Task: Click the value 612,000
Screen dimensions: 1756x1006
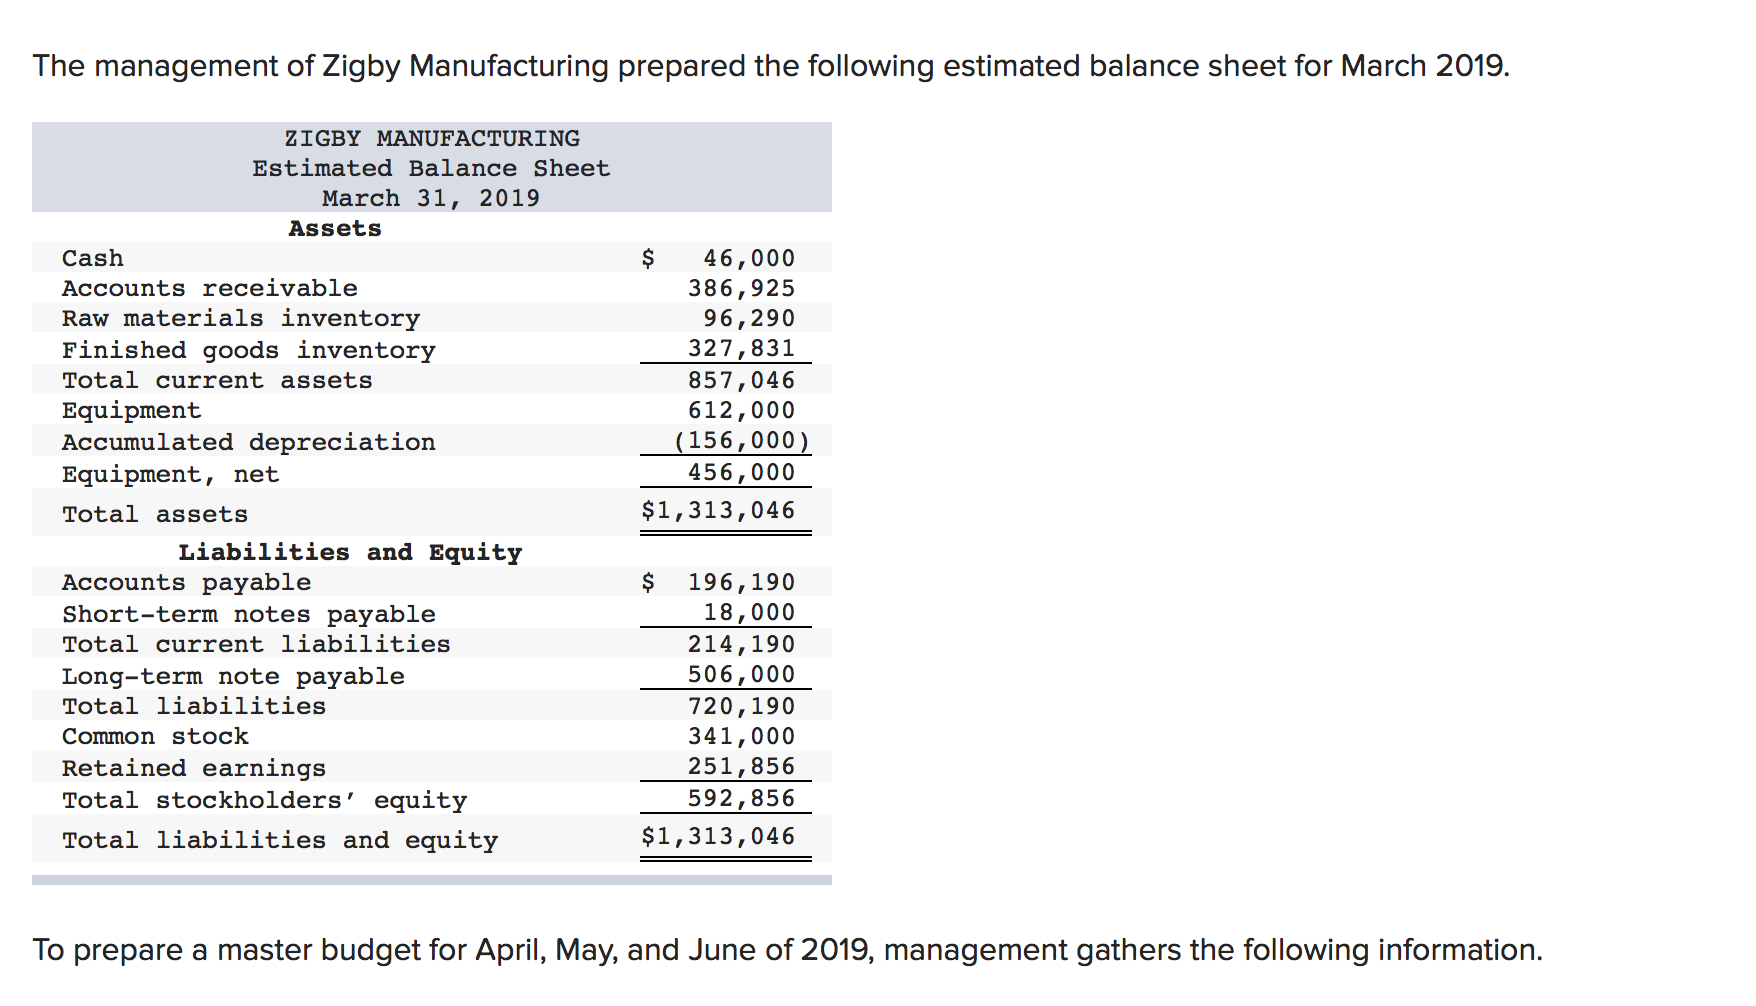Action: 741,410
